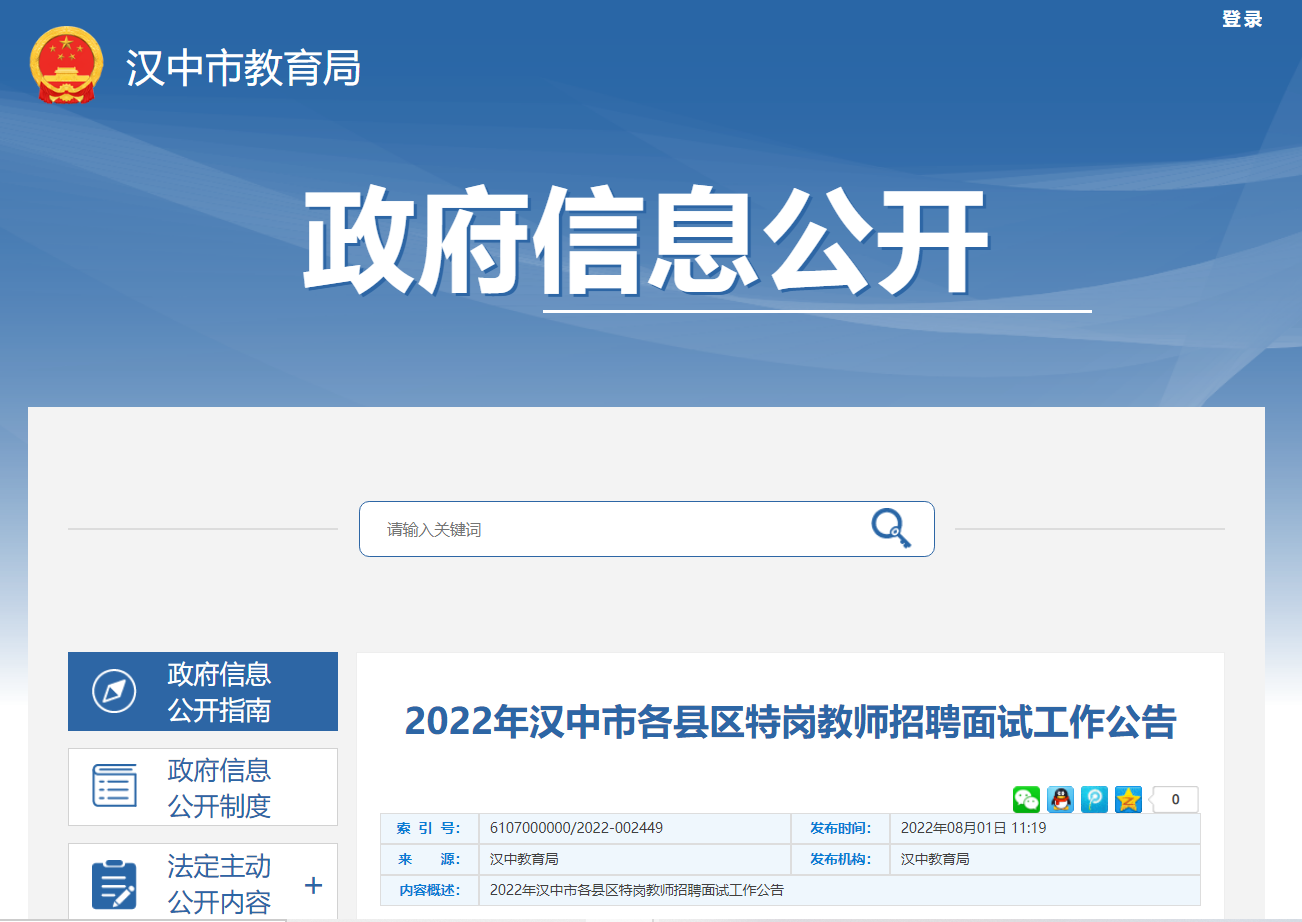Click the magnifier search icon
This screenshot has width=1302, height=922.
(890, 528)
